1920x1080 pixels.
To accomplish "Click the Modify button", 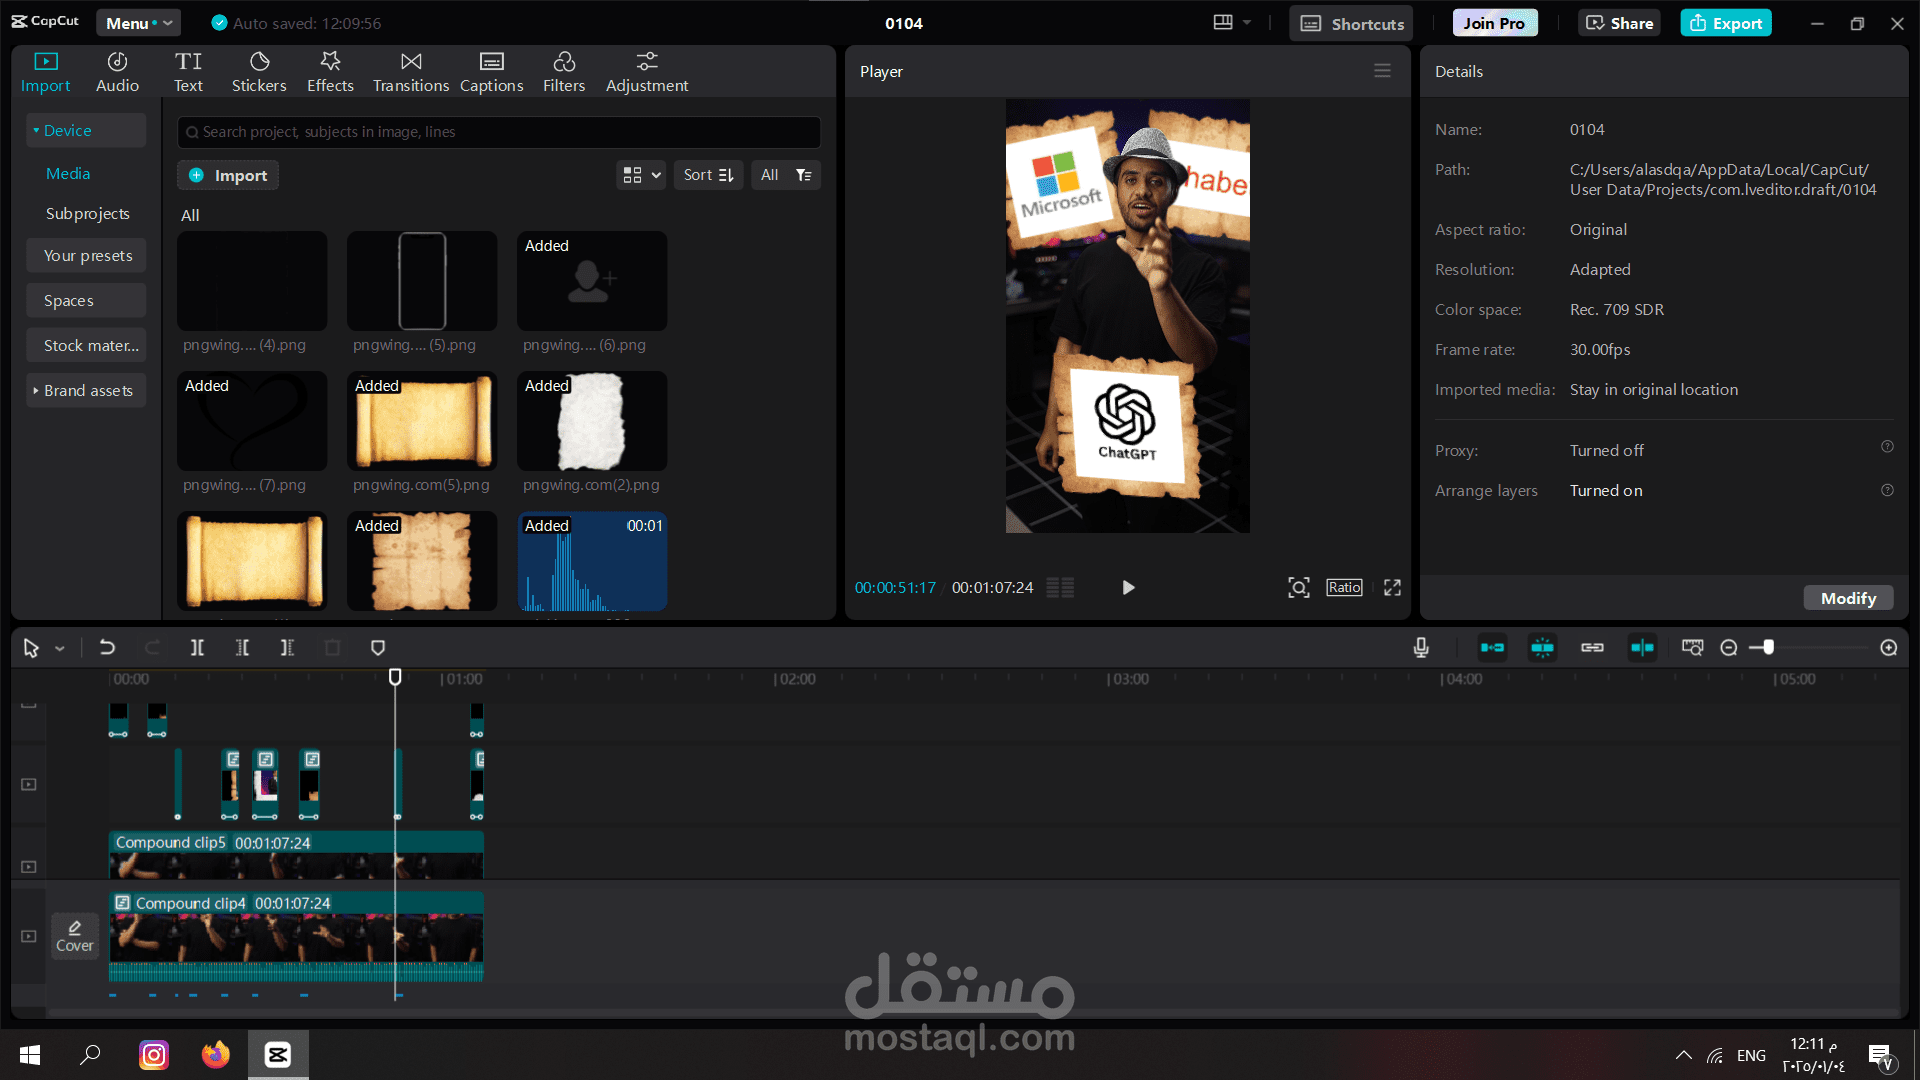I will 1848,598.
